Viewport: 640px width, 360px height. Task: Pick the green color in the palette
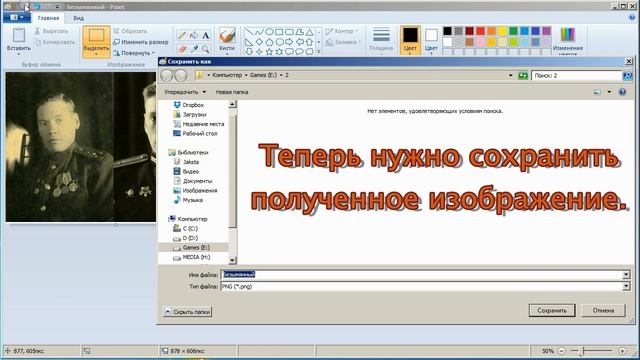click(x=513, y=31)
